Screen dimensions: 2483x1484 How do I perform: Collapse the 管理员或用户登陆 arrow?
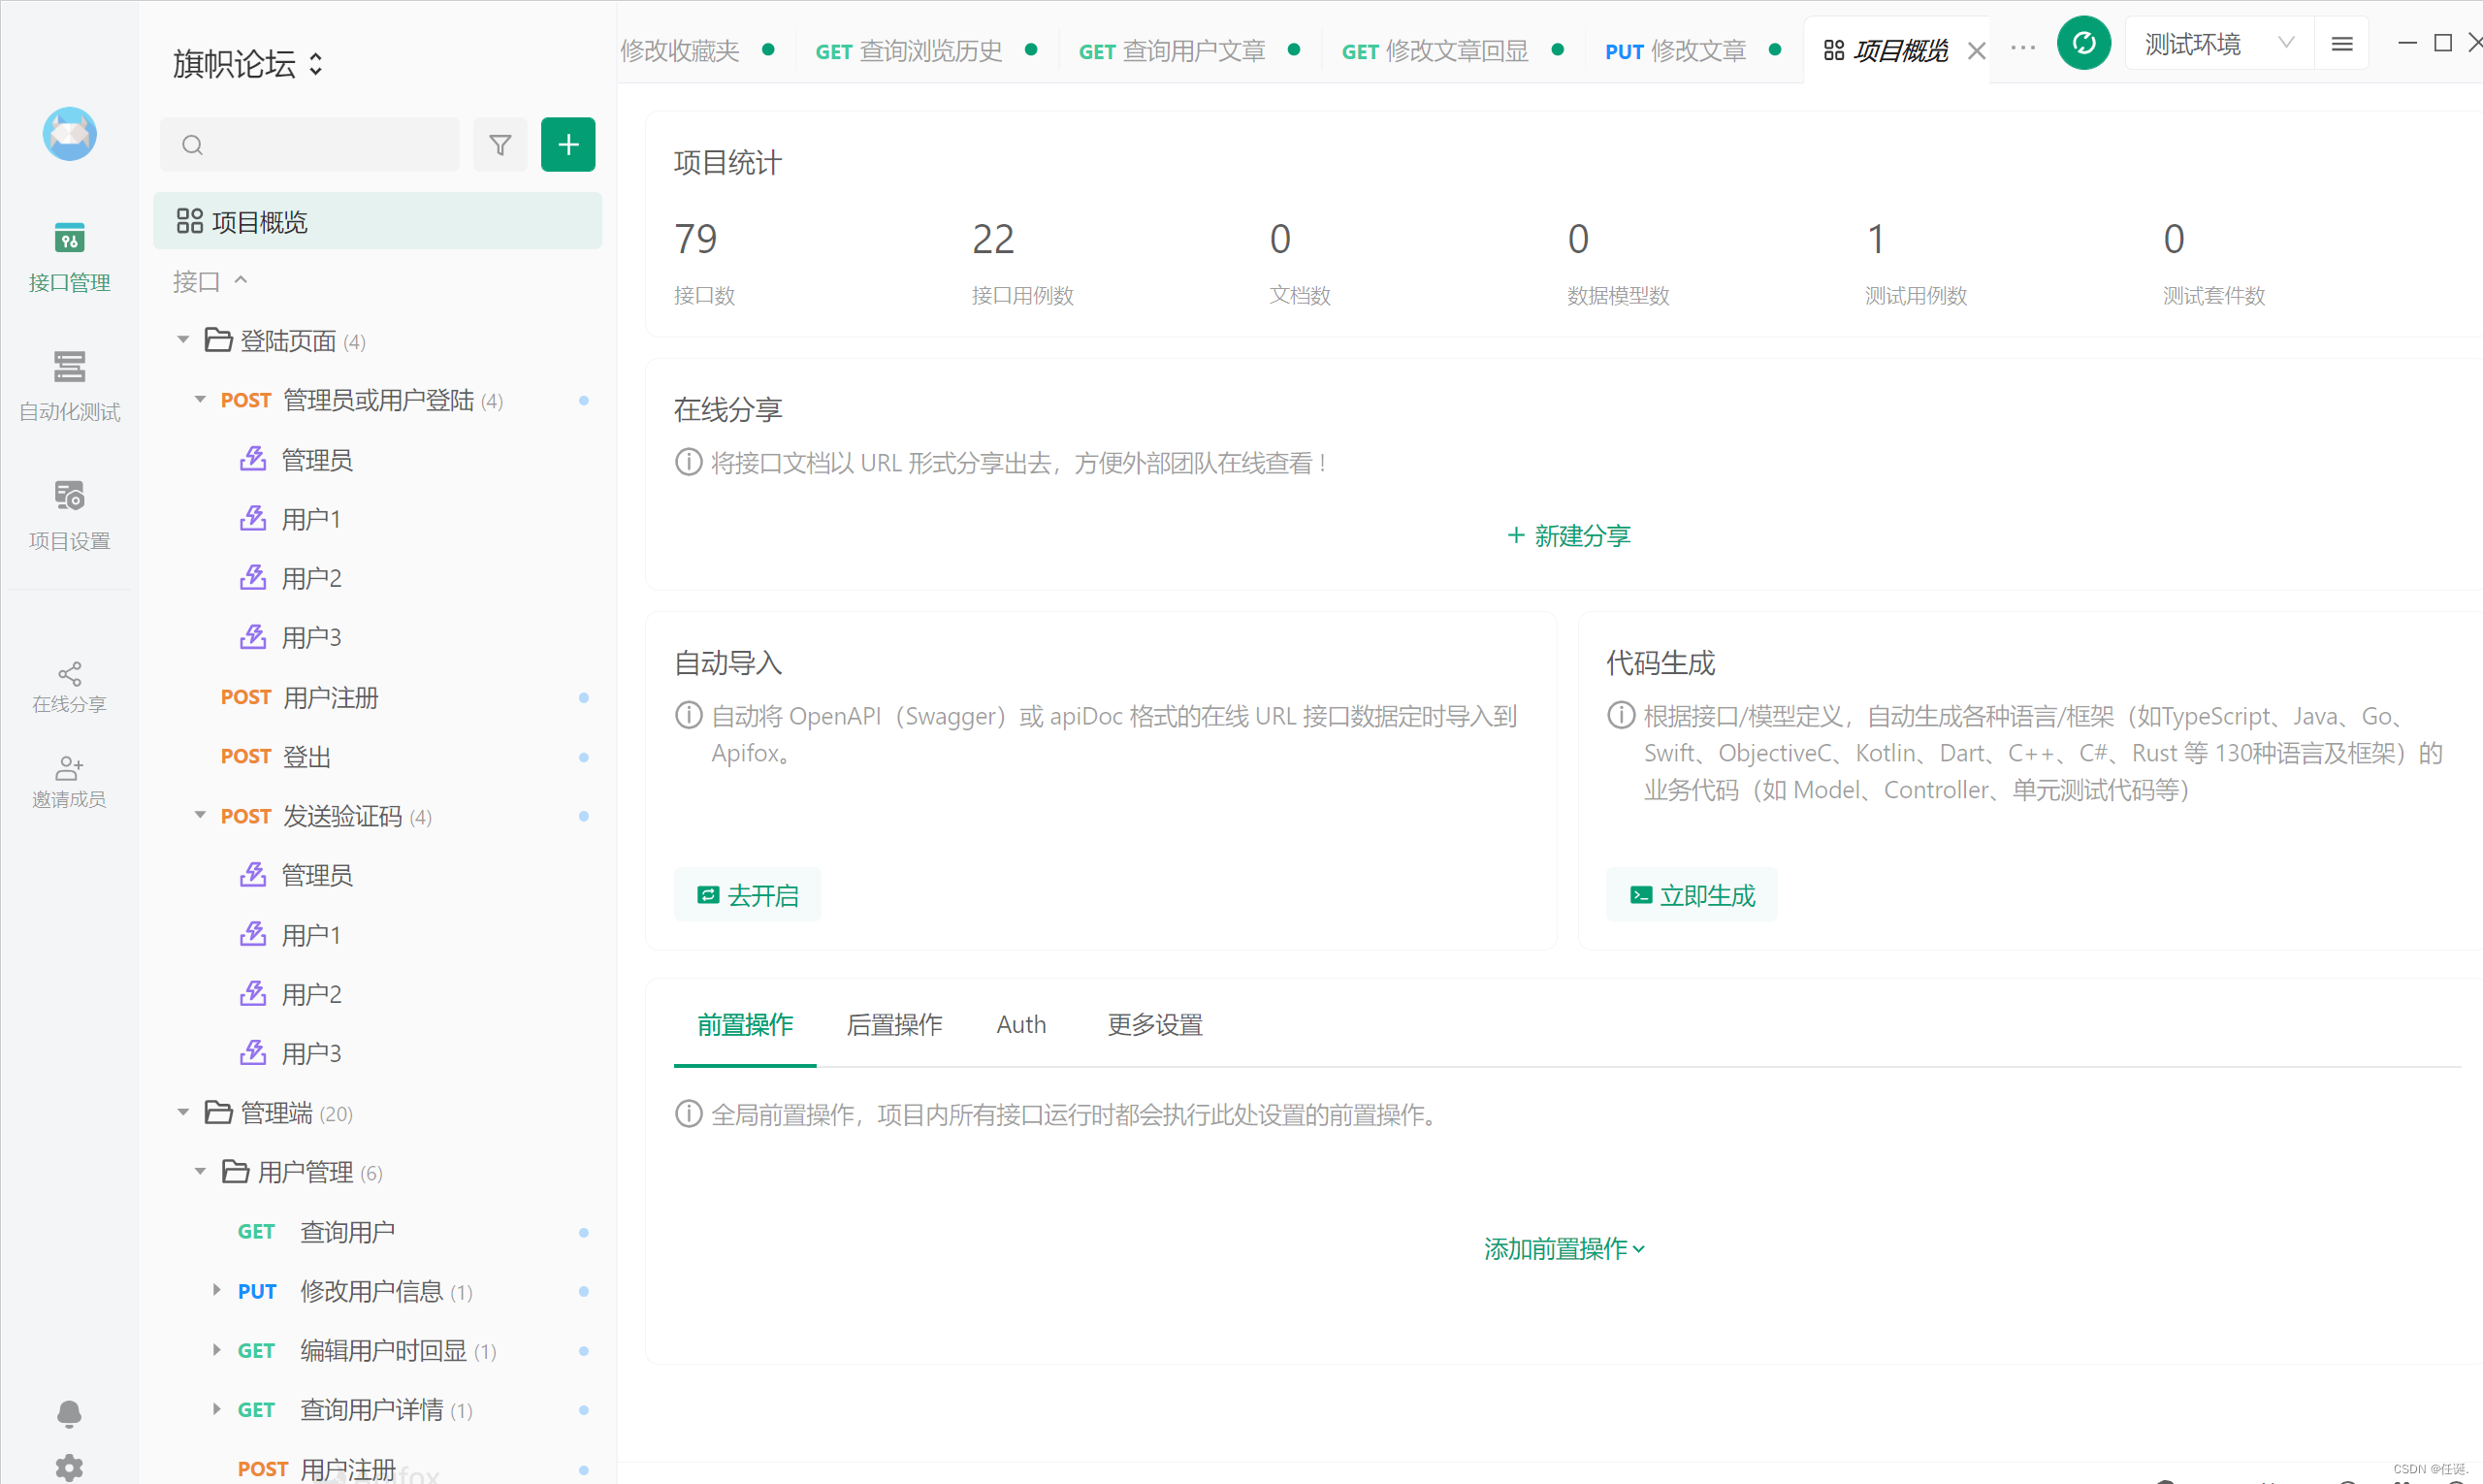pyautogui.click(x=200, y=400)
